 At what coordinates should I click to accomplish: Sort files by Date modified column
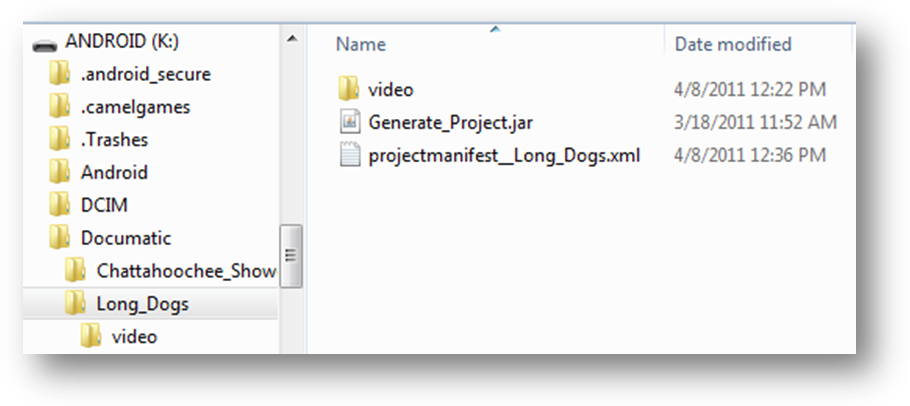733,44
